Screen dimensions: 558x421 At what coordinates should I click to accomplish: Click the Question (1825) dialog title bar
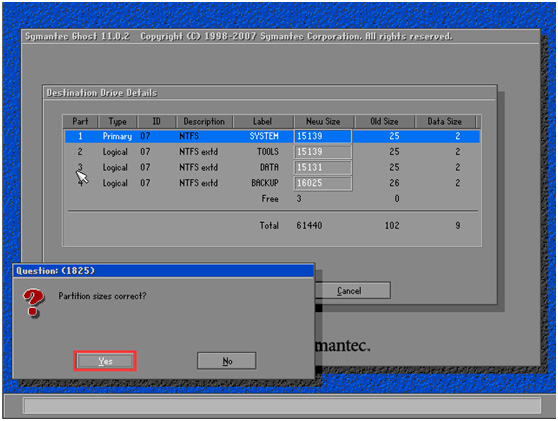[x=163, y=271]
